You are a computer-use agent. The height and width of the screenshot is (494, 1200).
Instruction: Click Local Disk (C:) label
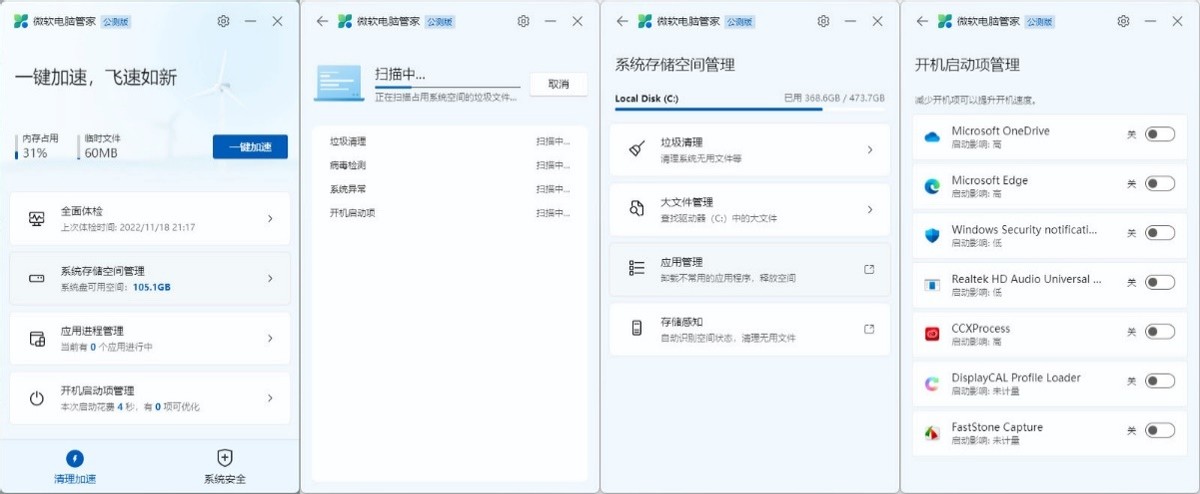tap(646, 98)
